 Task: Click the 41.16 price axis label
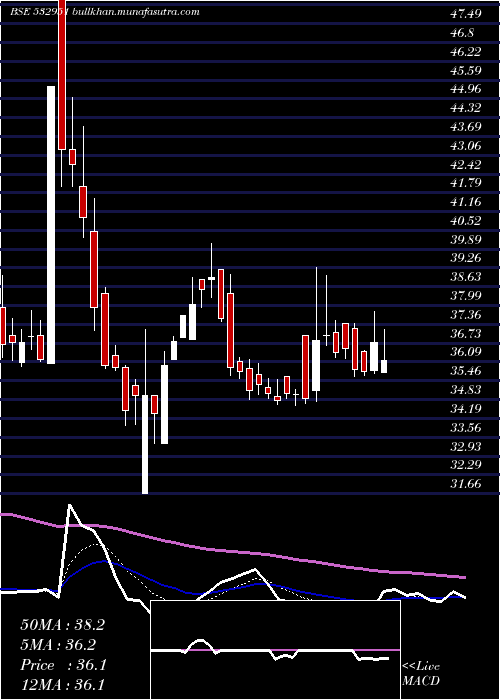(466, 202)
